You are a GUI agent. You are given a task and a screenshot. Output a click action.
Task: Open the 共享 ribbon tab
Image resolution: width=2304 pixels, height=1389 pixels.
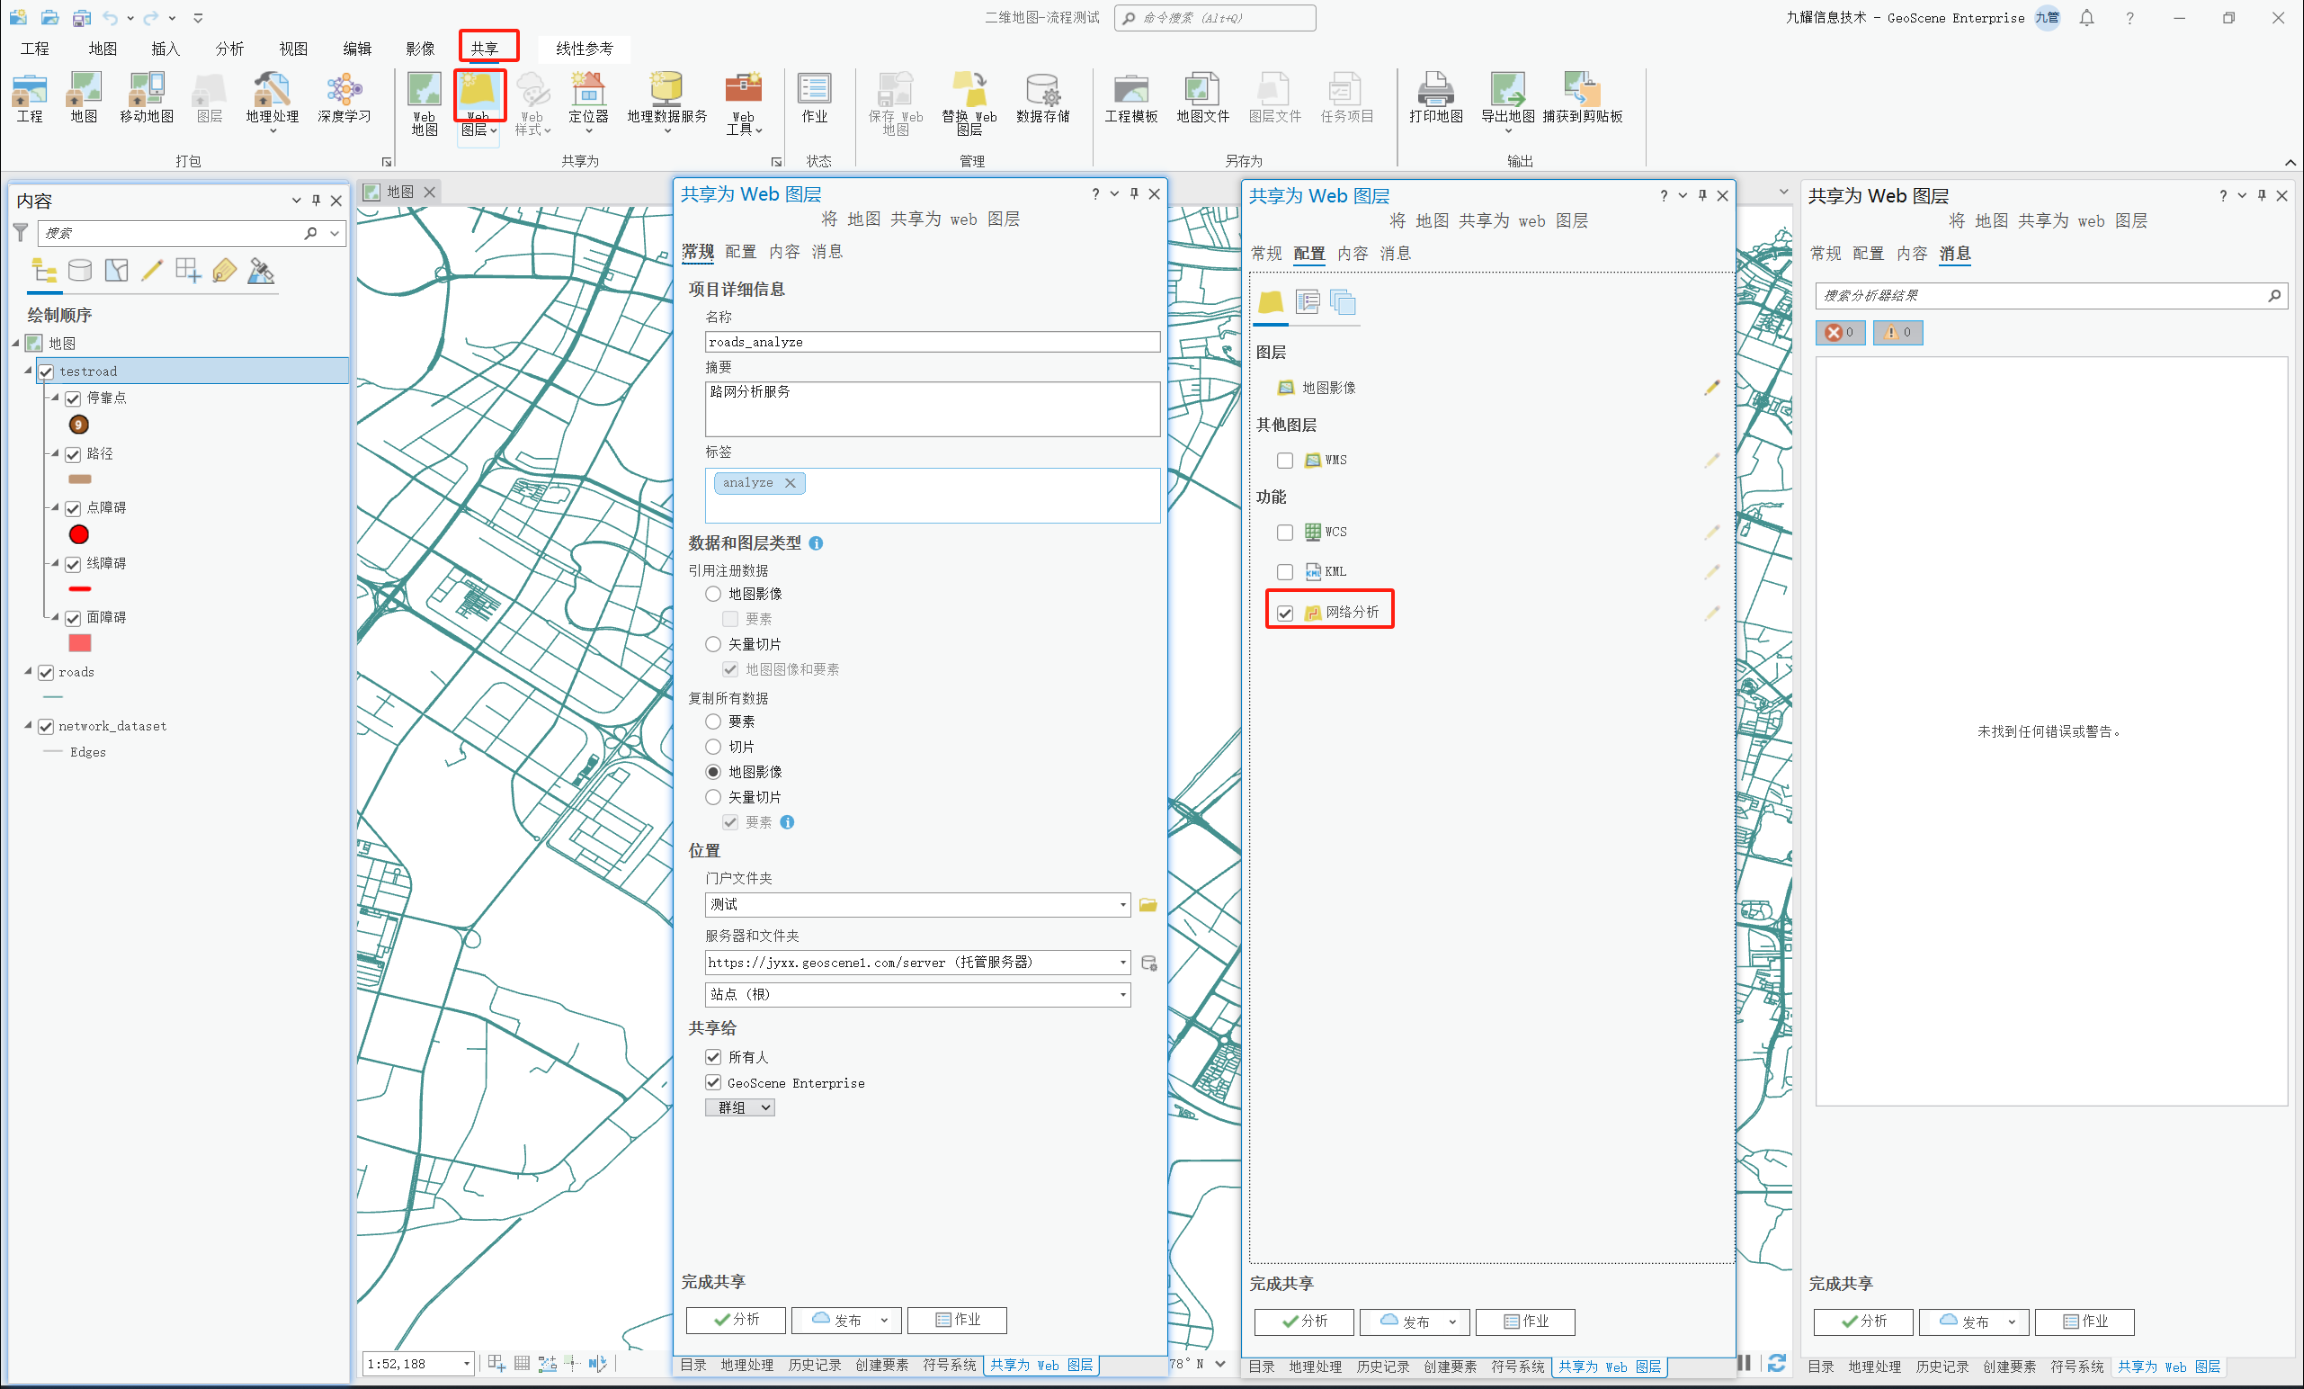point(485,48)
